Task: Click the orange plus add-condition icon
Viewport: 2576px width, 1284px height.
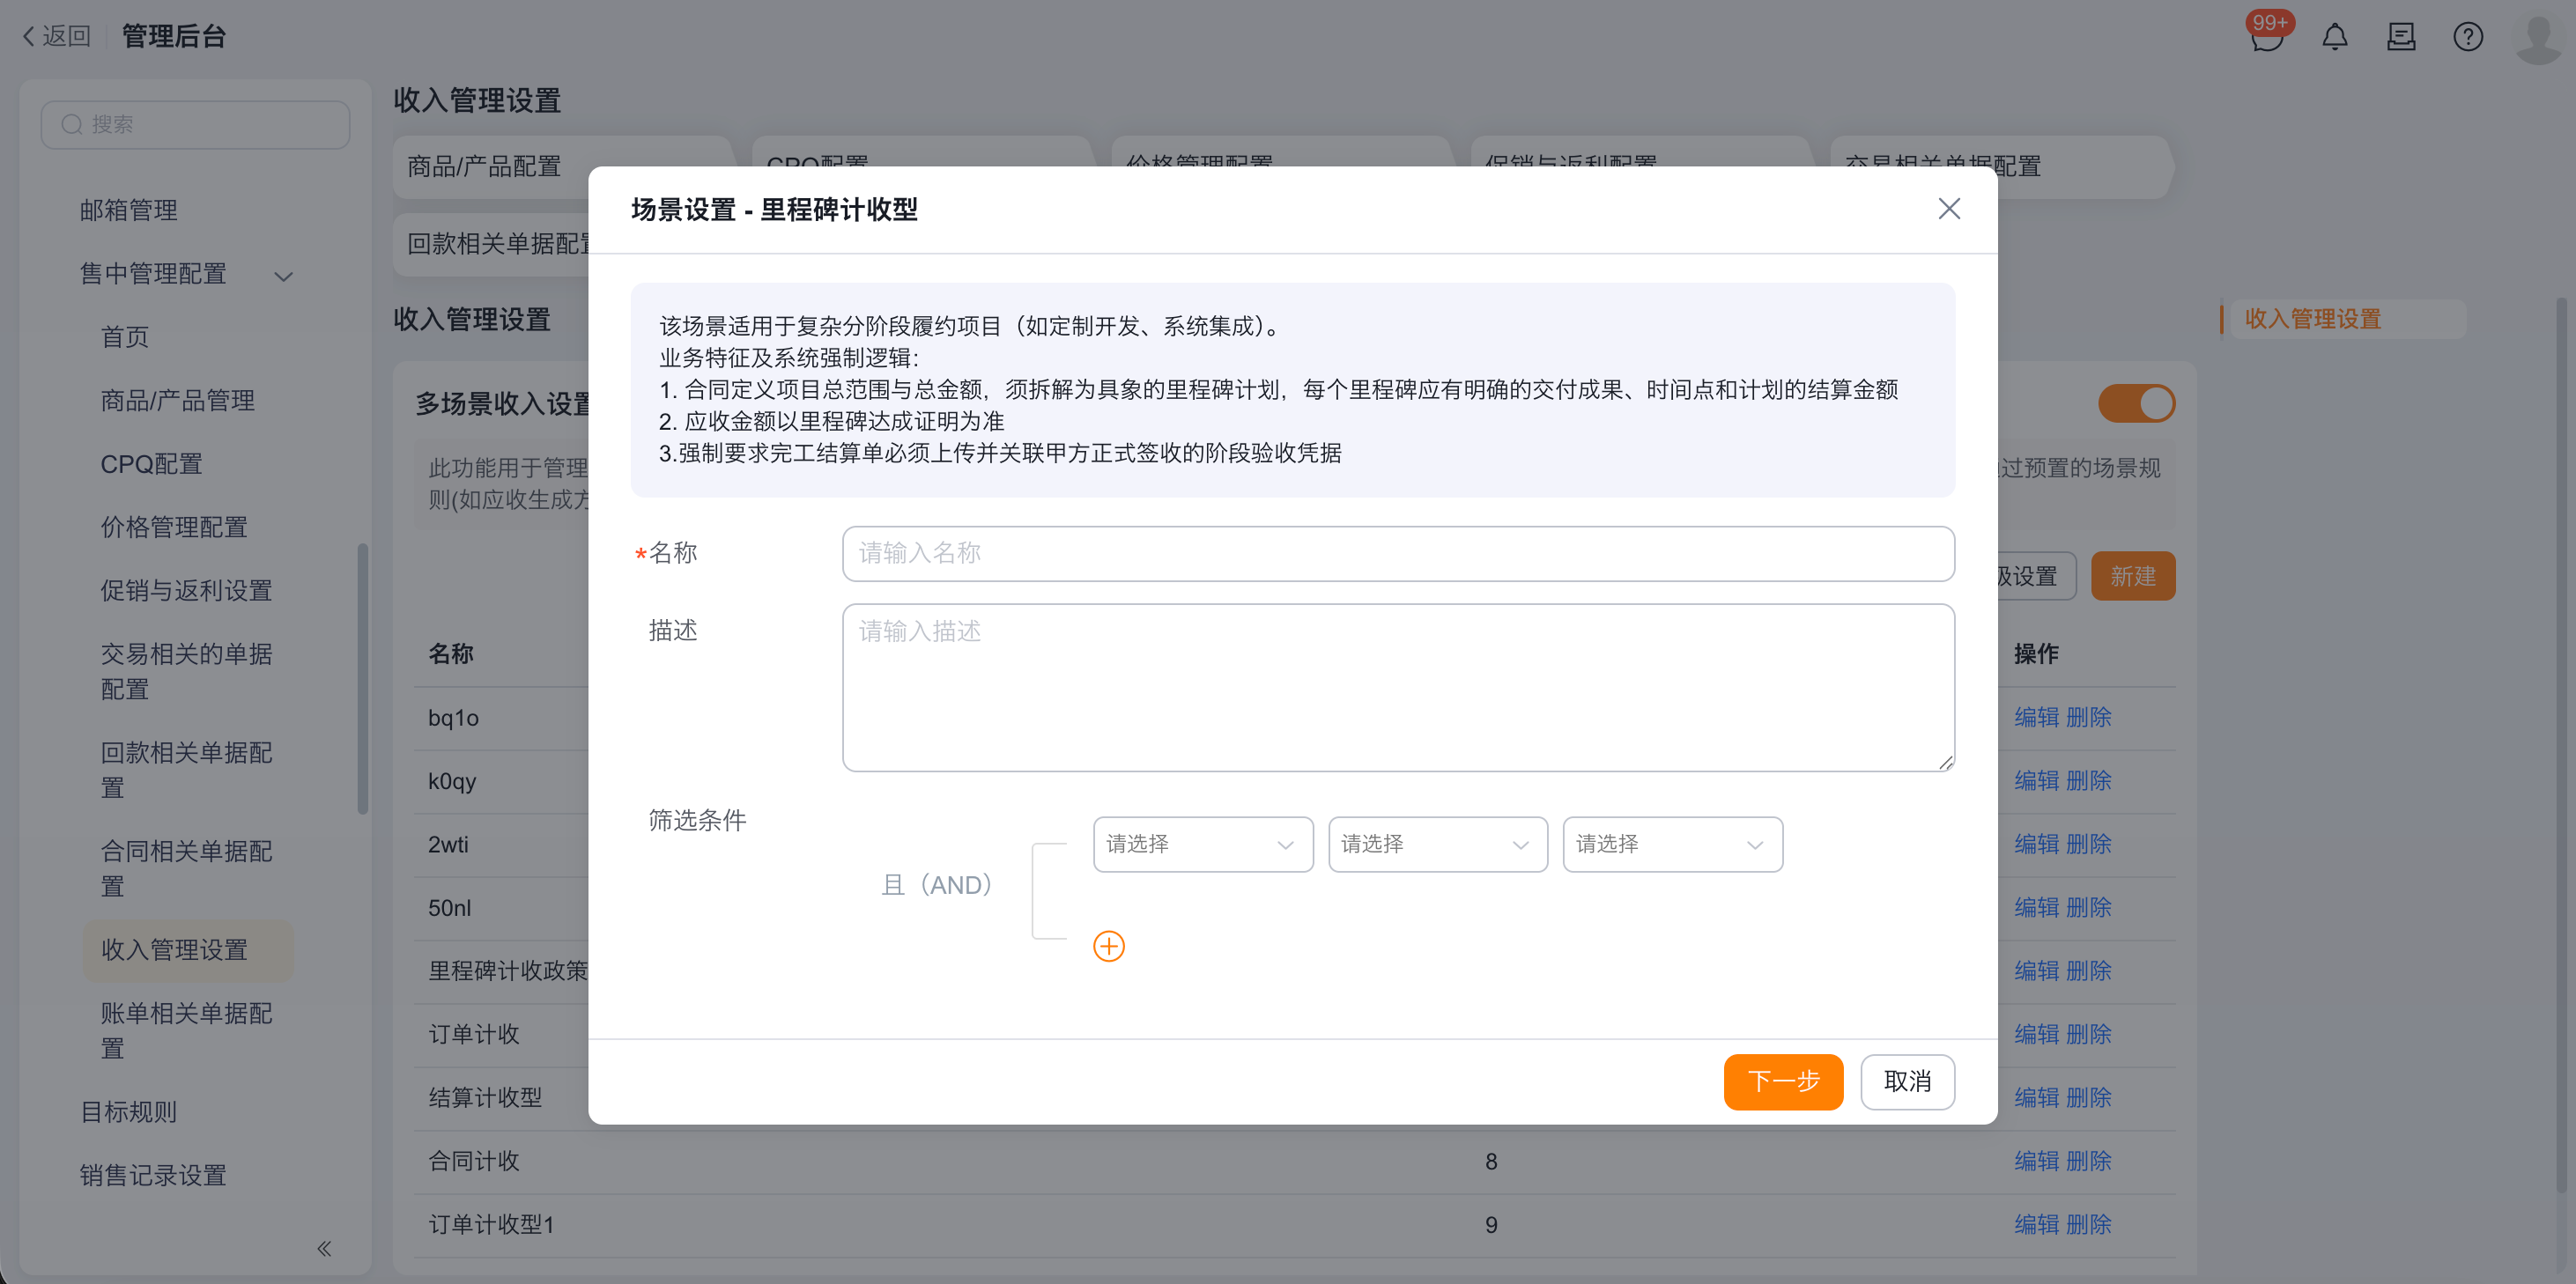Action: pos(1108,946)
